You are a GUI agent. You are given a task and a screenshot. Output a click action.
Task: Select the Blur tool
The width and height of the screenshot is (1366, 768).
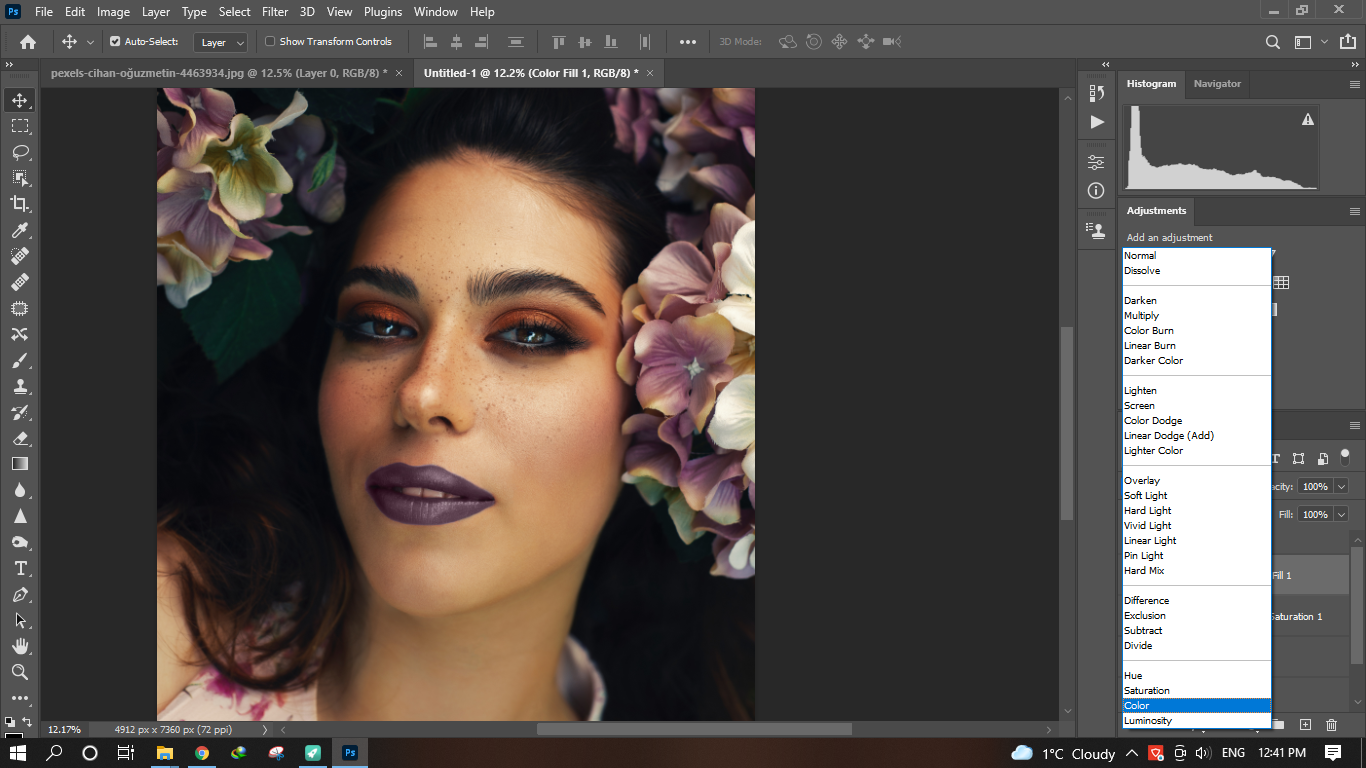tap(20, 490)
